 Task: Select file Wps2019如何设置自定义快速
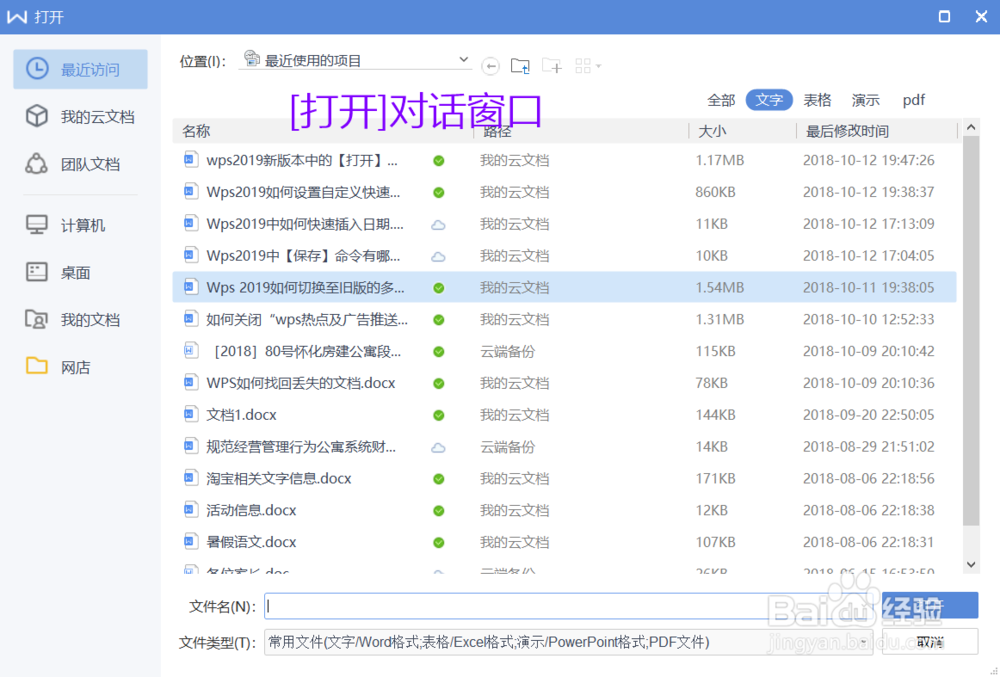(x=564, y=192)
